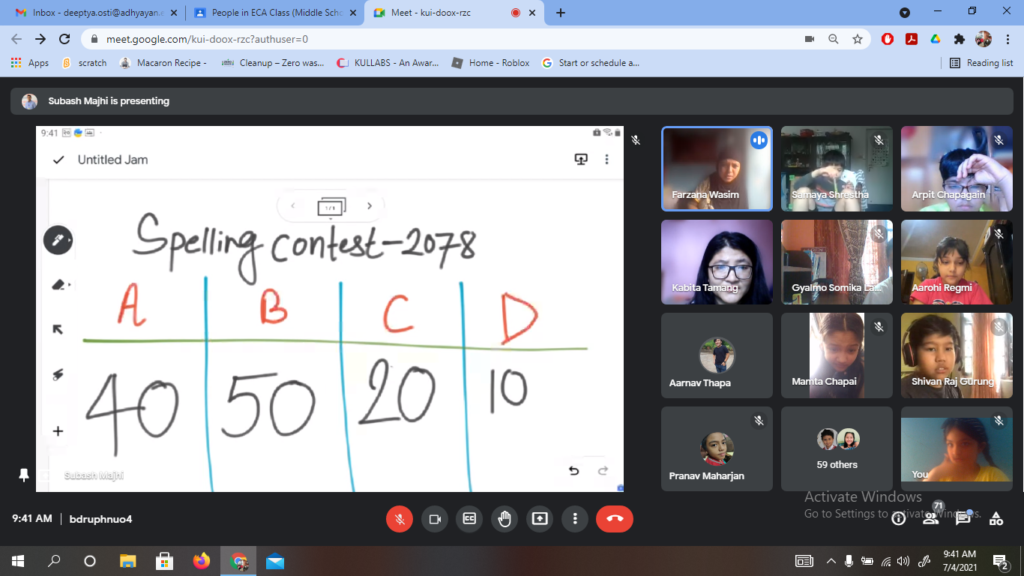Viewport: 1024px width, 576px height.
Task: Show the participants list
Action: coord(931,518)
